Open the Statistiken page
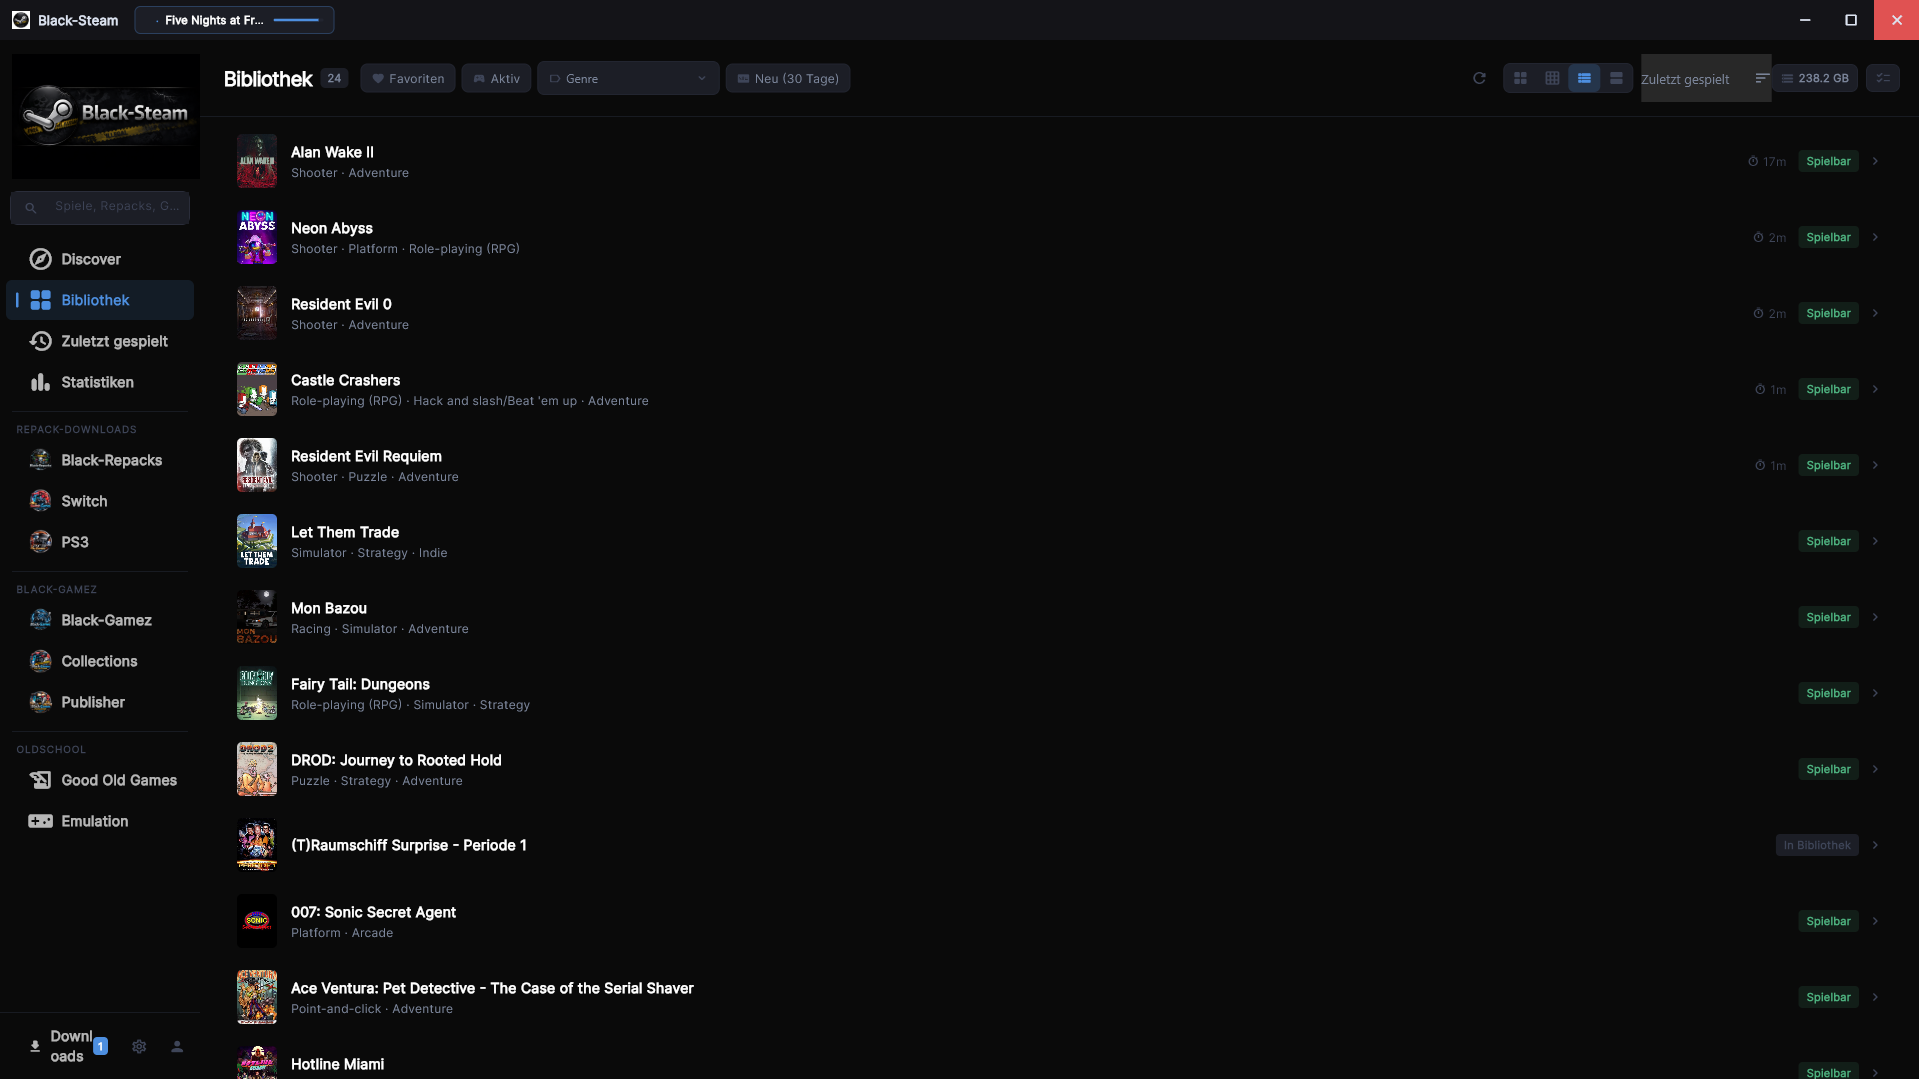 point(100,382)
